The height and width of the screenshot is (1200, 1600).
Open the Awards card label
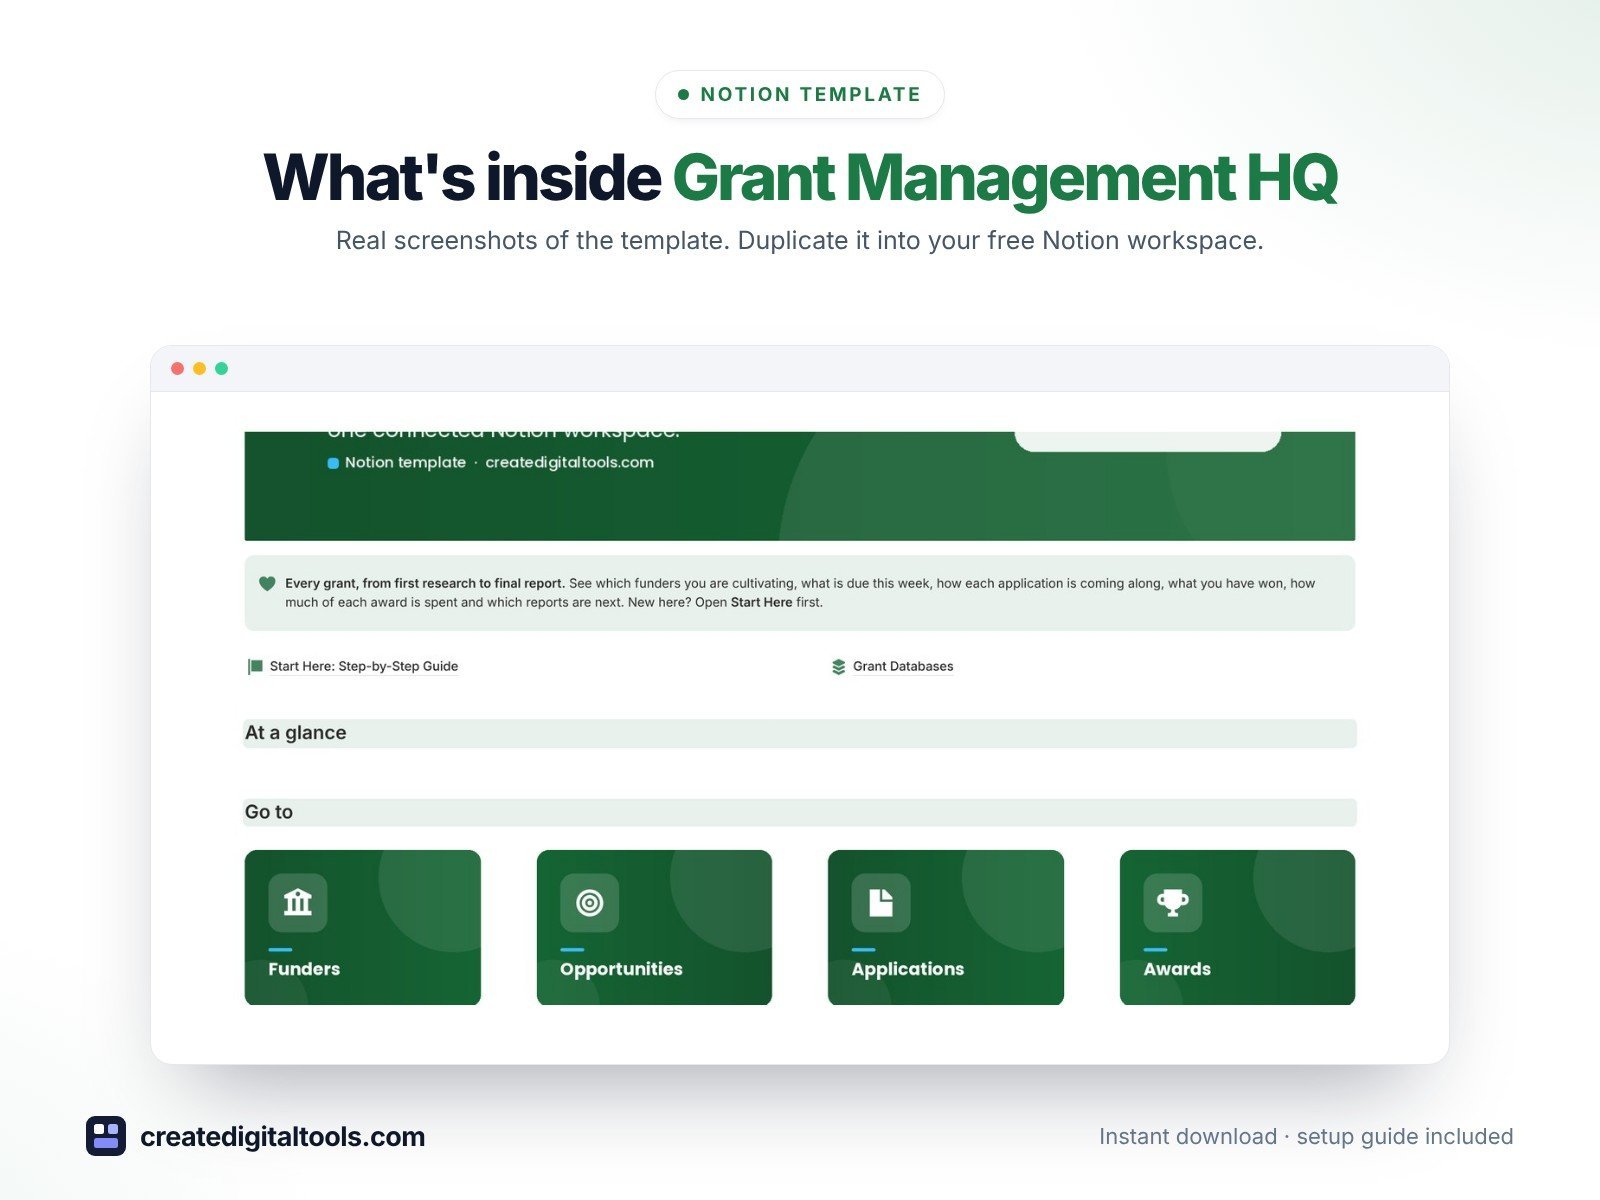click(x=1177, y=969)
